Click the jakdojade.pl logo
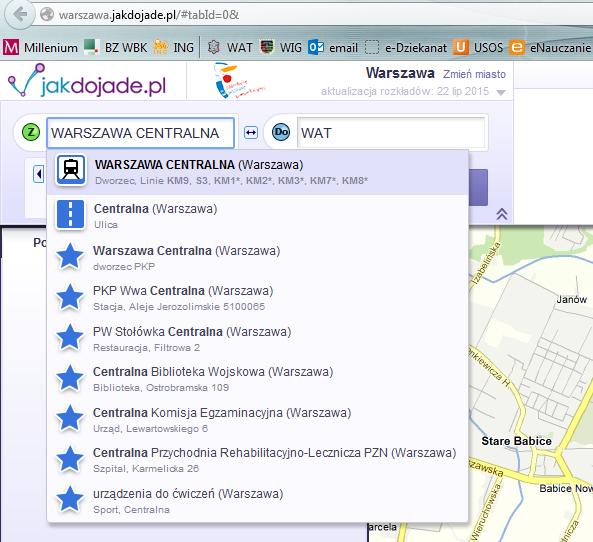Viewport: 593px width, 542px height. pos(87,81)
